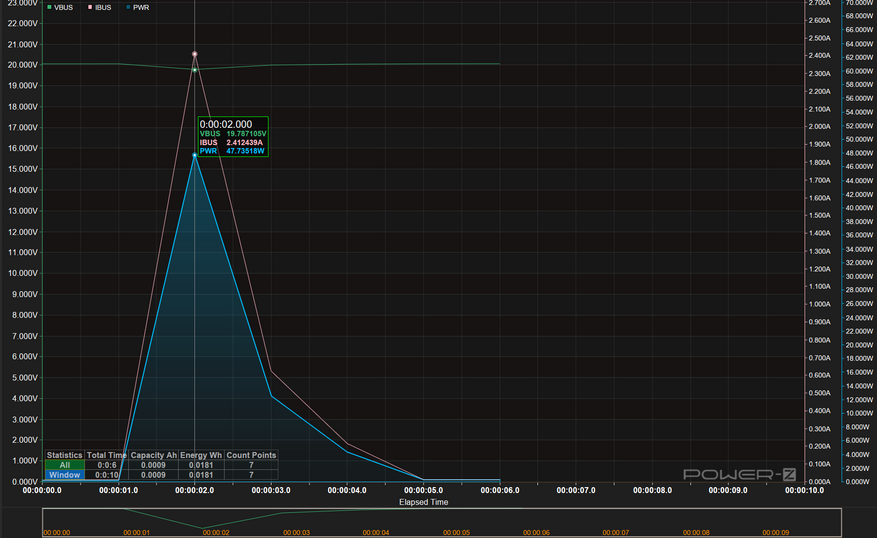The width and height of the screenshot is (877, 538).
Task: Select the All statistics row
Action: coord(161,465)
